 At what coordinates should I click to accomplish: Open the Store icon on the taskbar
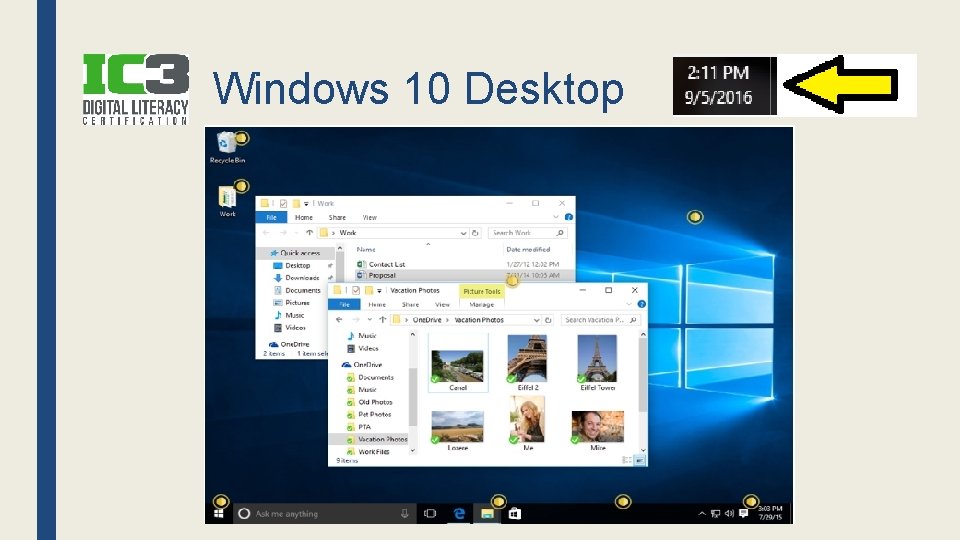(x=515, y=514)
